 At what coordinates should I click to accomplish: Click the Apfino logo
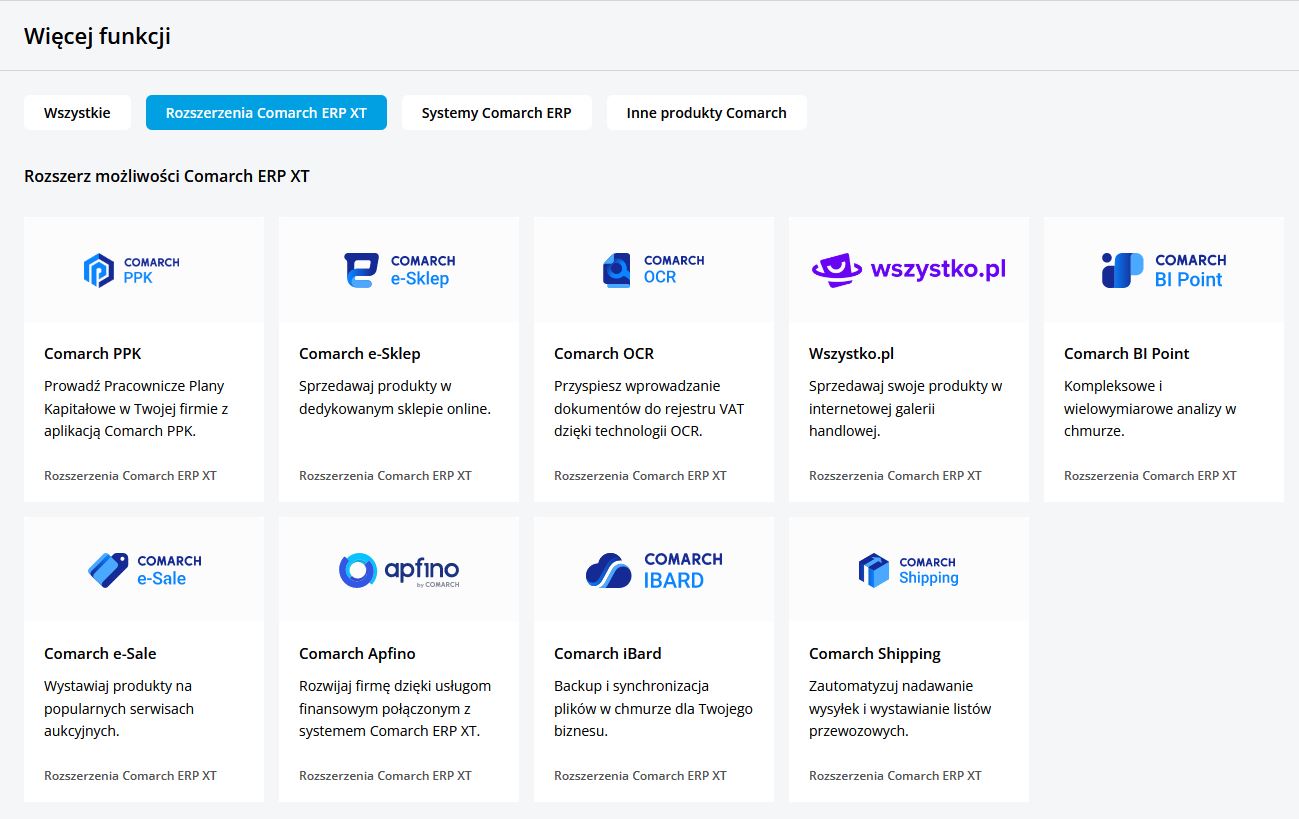pyautogui.click(x=398, y=570)
